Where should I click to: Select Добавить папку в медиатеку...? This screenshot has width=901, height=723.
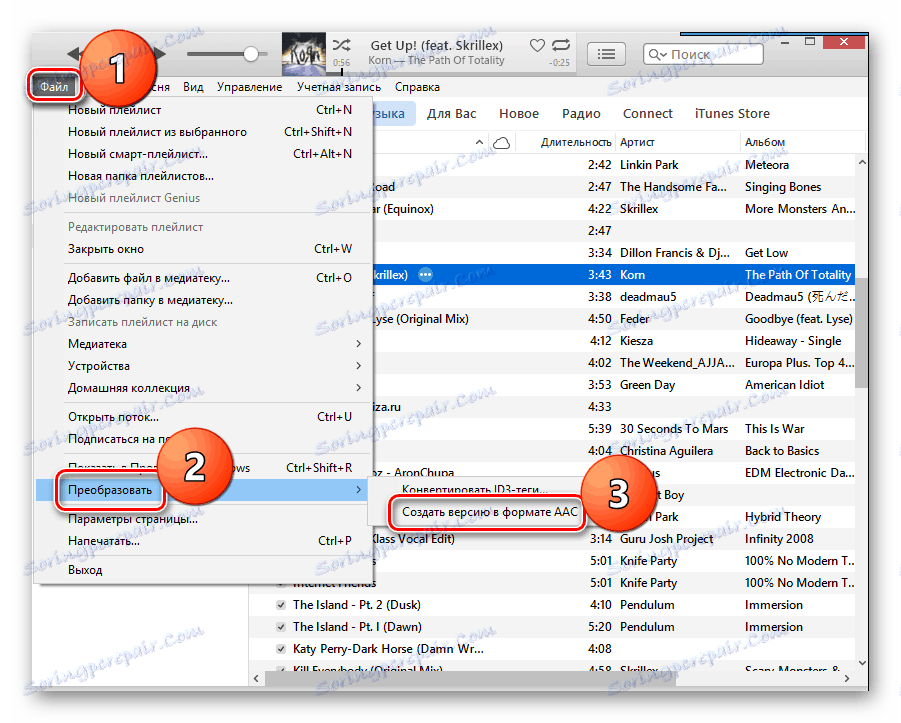pyautogui.click(x=201, y=300)
